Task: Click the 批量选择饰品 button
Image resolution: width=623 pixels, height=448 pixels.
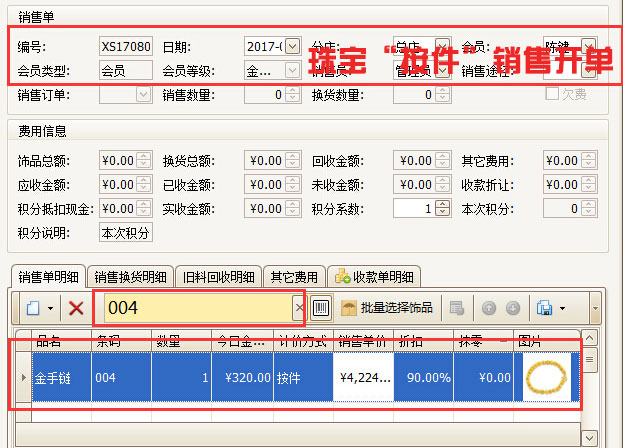Action: point(387,308)
